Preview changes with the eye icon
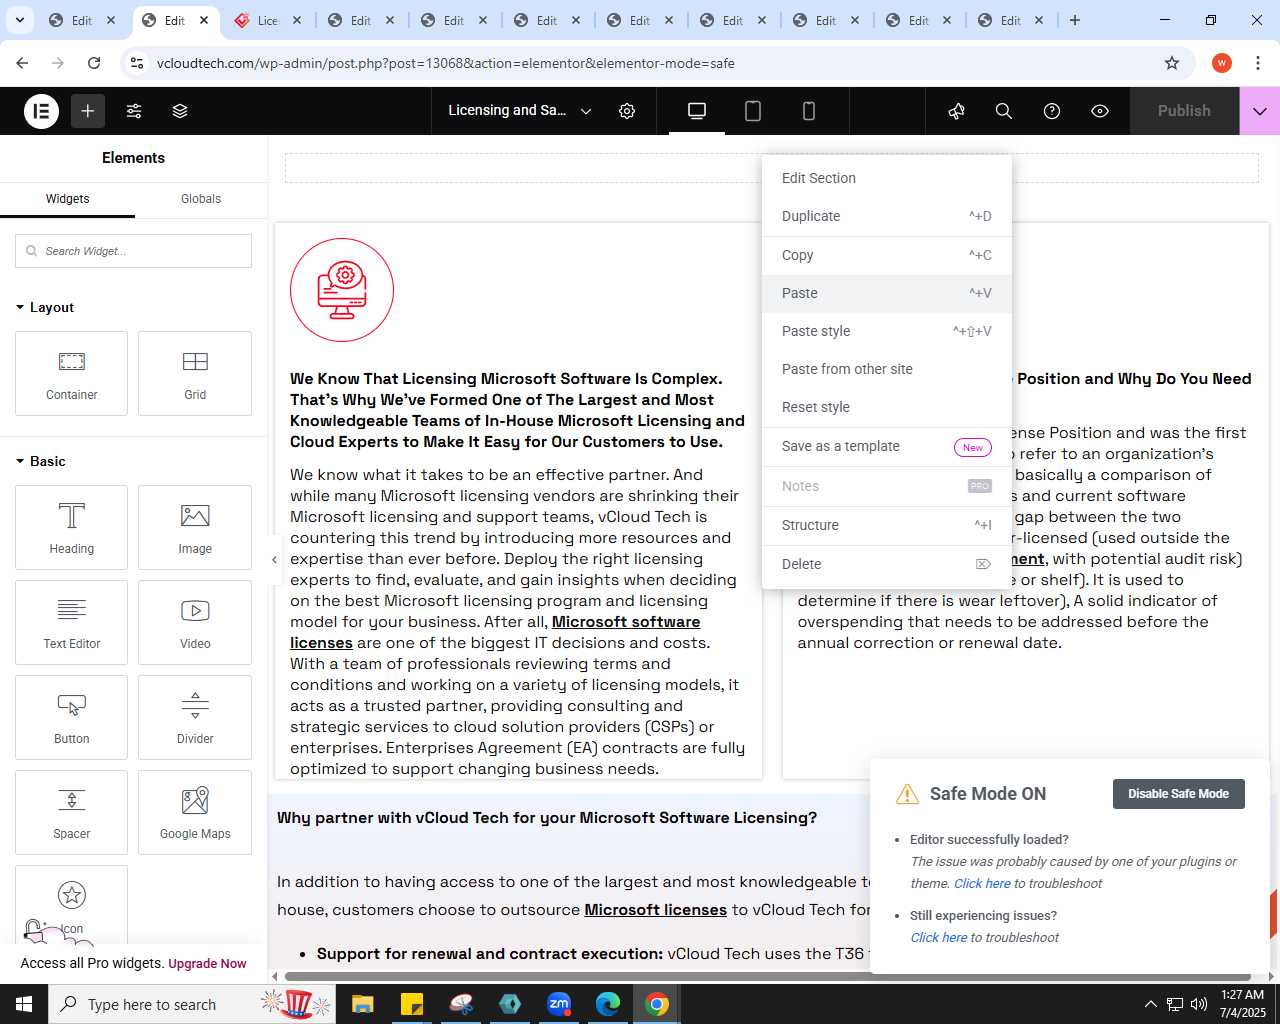Screen dimensions: 1280x1024 coord(1100,111)
